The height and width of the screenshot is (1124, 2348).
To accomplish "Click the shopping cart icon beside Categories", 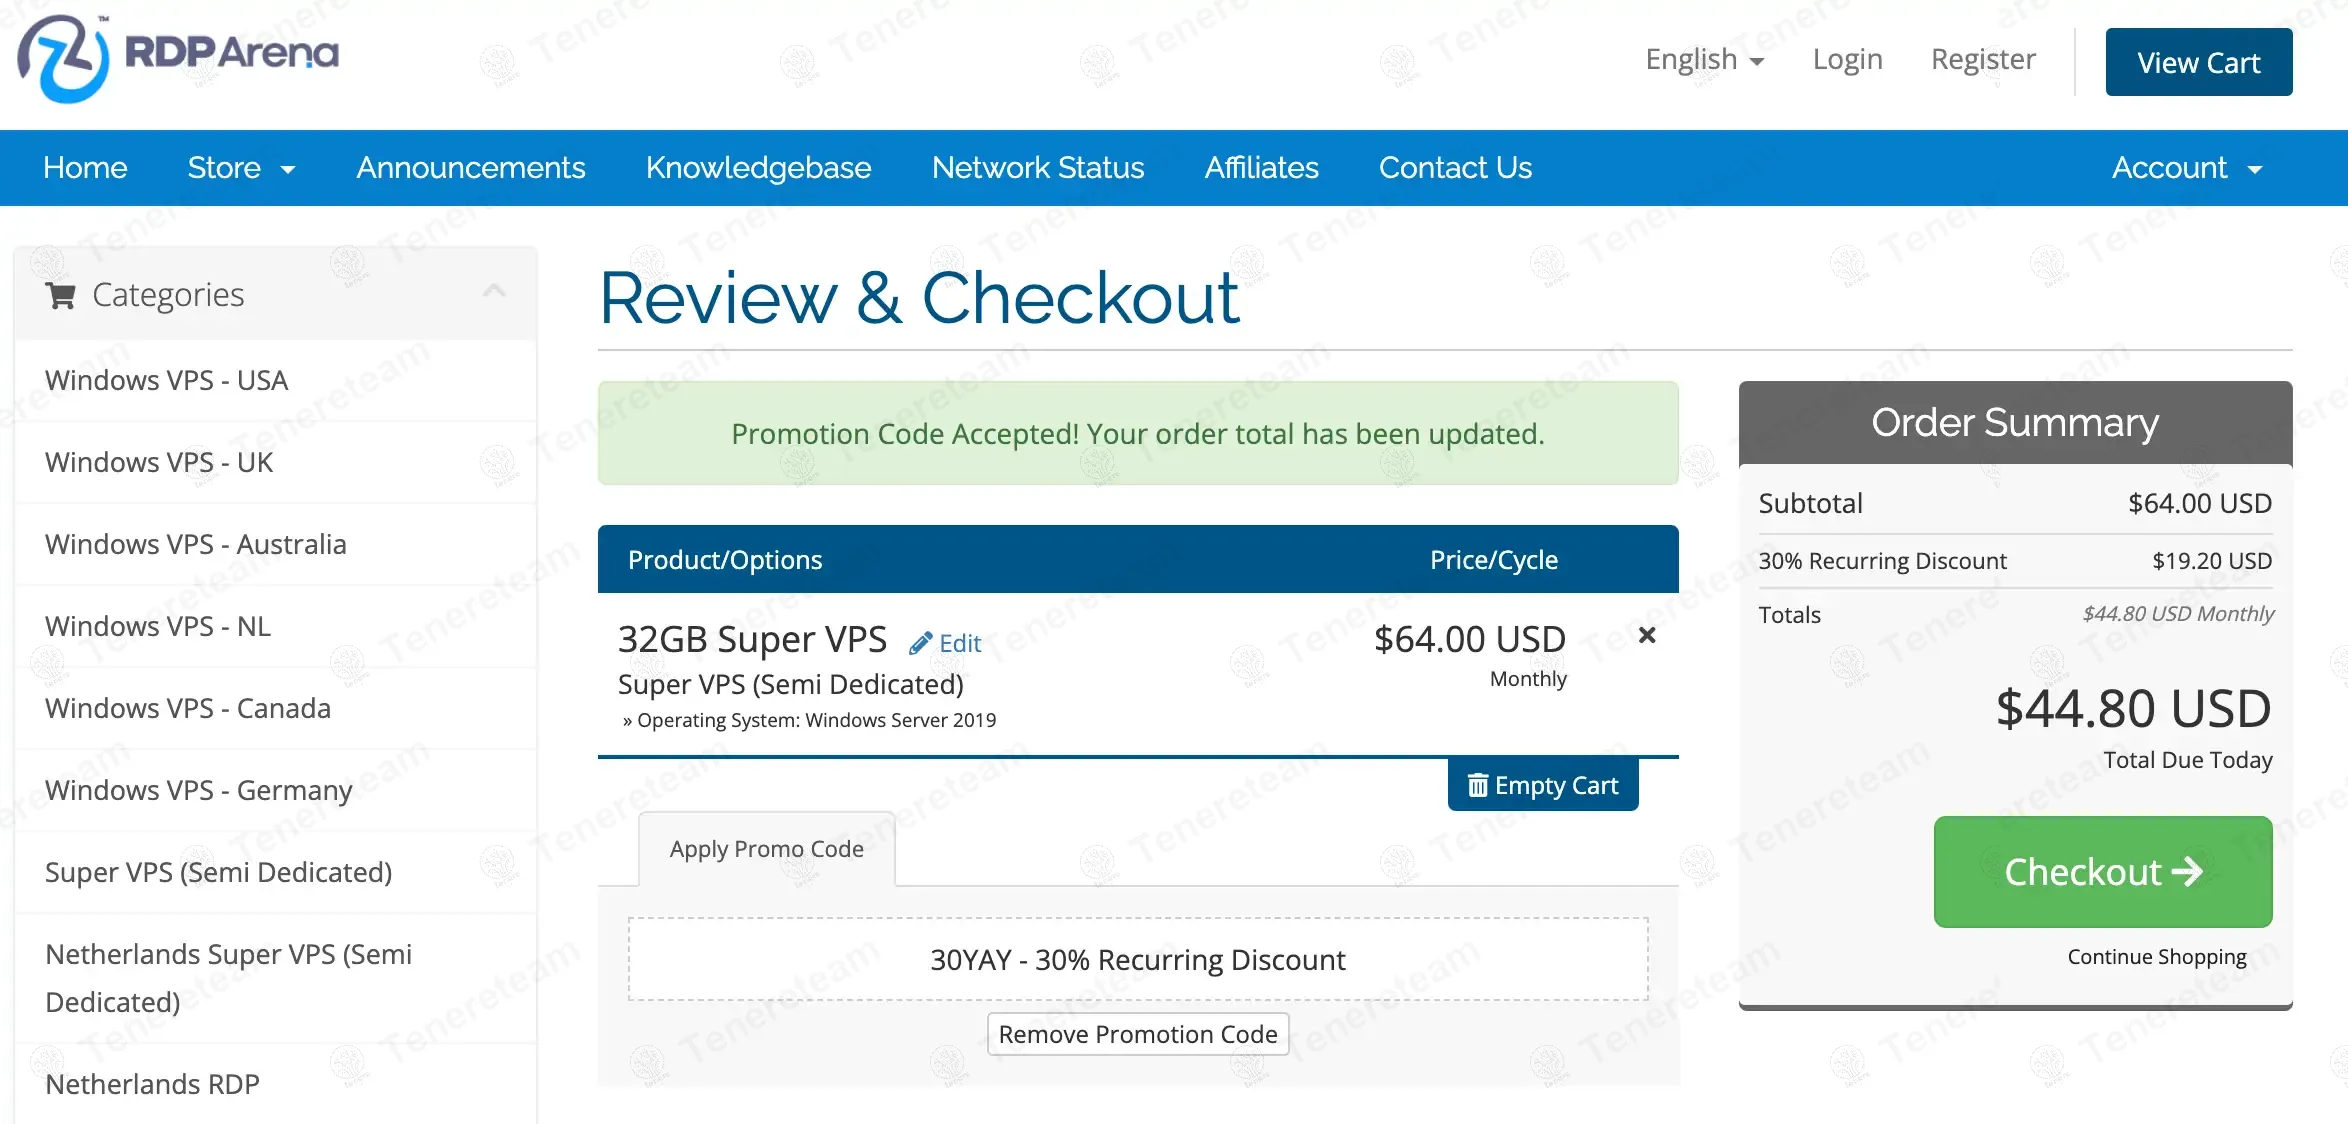I will (x=62, y=294).
